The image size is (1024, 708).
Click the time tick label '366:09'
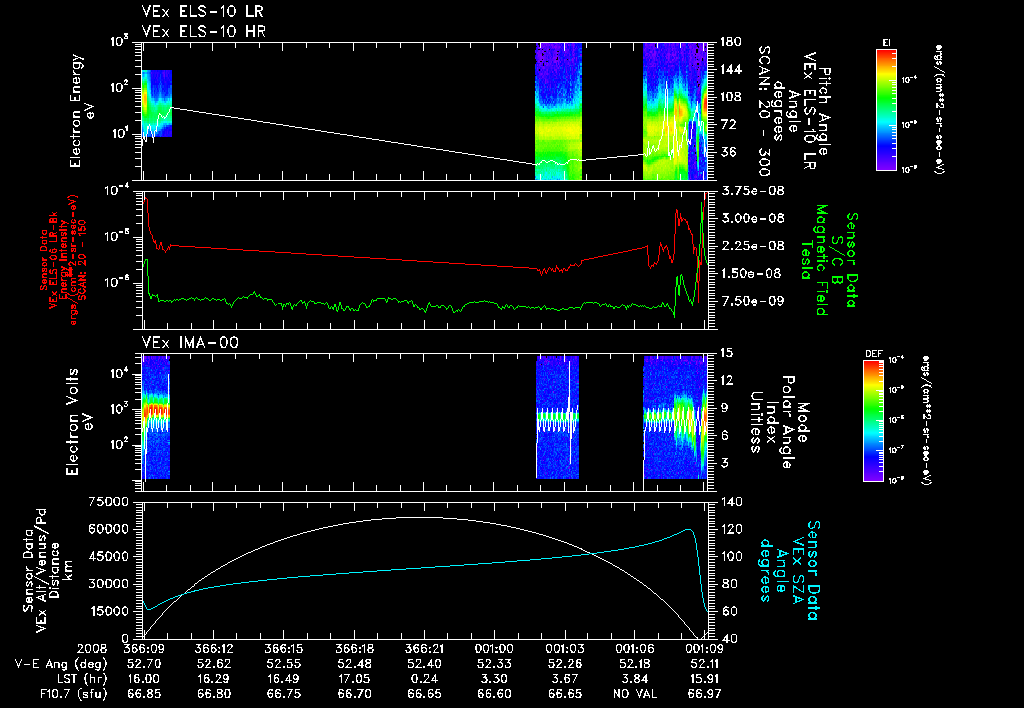[144, 649]
